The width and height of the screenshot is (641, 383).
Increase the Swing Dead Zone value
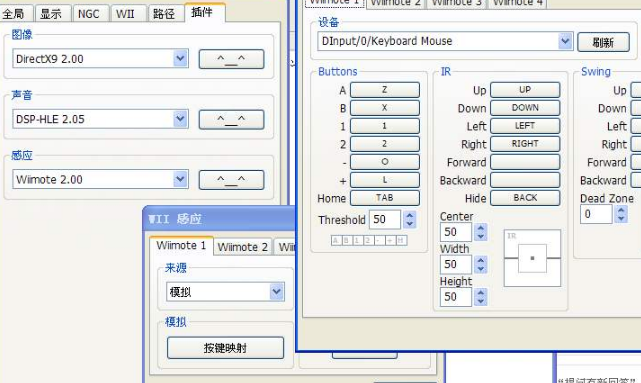pyautogui.click(x=621, y=209)
